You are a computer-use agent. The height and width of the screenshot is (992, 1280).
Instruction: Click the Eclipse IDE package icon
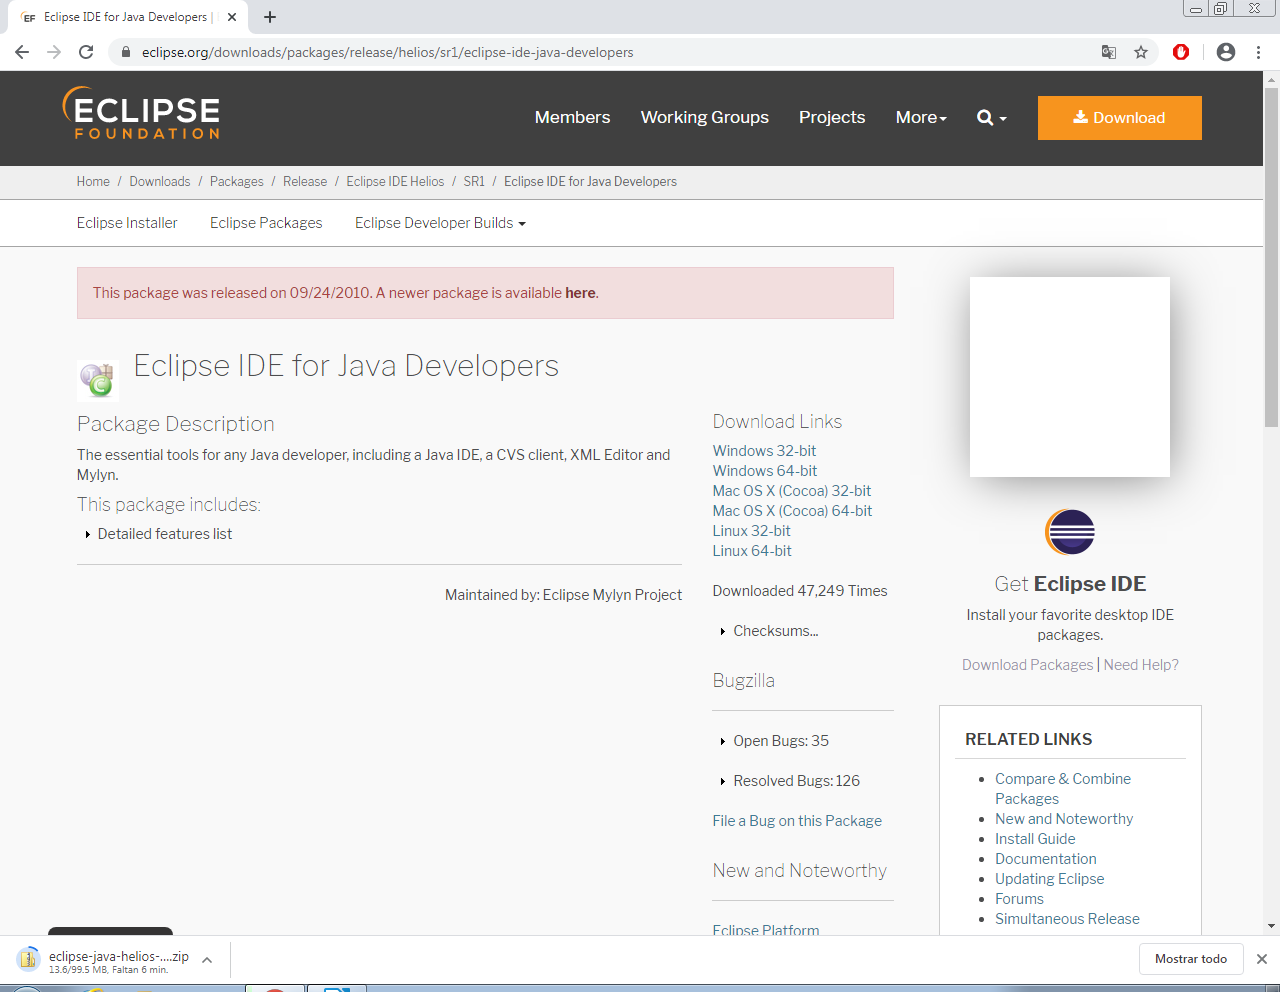[98, 380]
